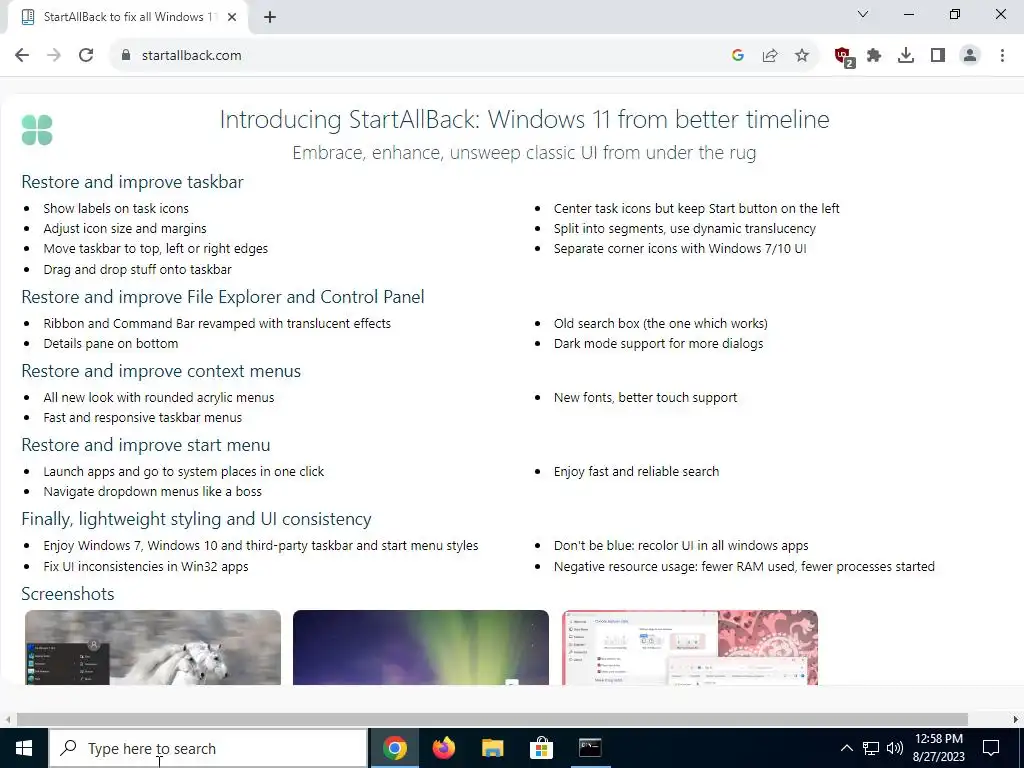
Task: Click 'Separate corner icons with Windows 7/10 UI'
Action: [680, 249]
